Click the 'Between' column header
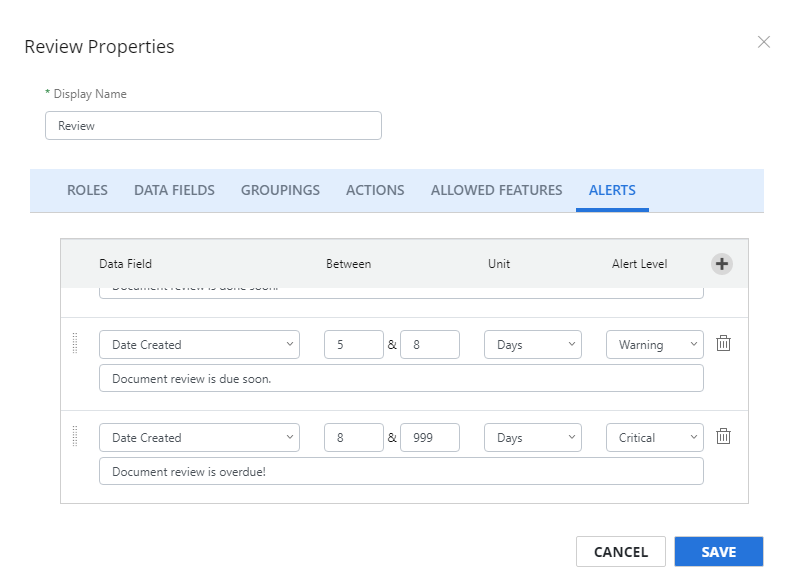 (348, 264)
